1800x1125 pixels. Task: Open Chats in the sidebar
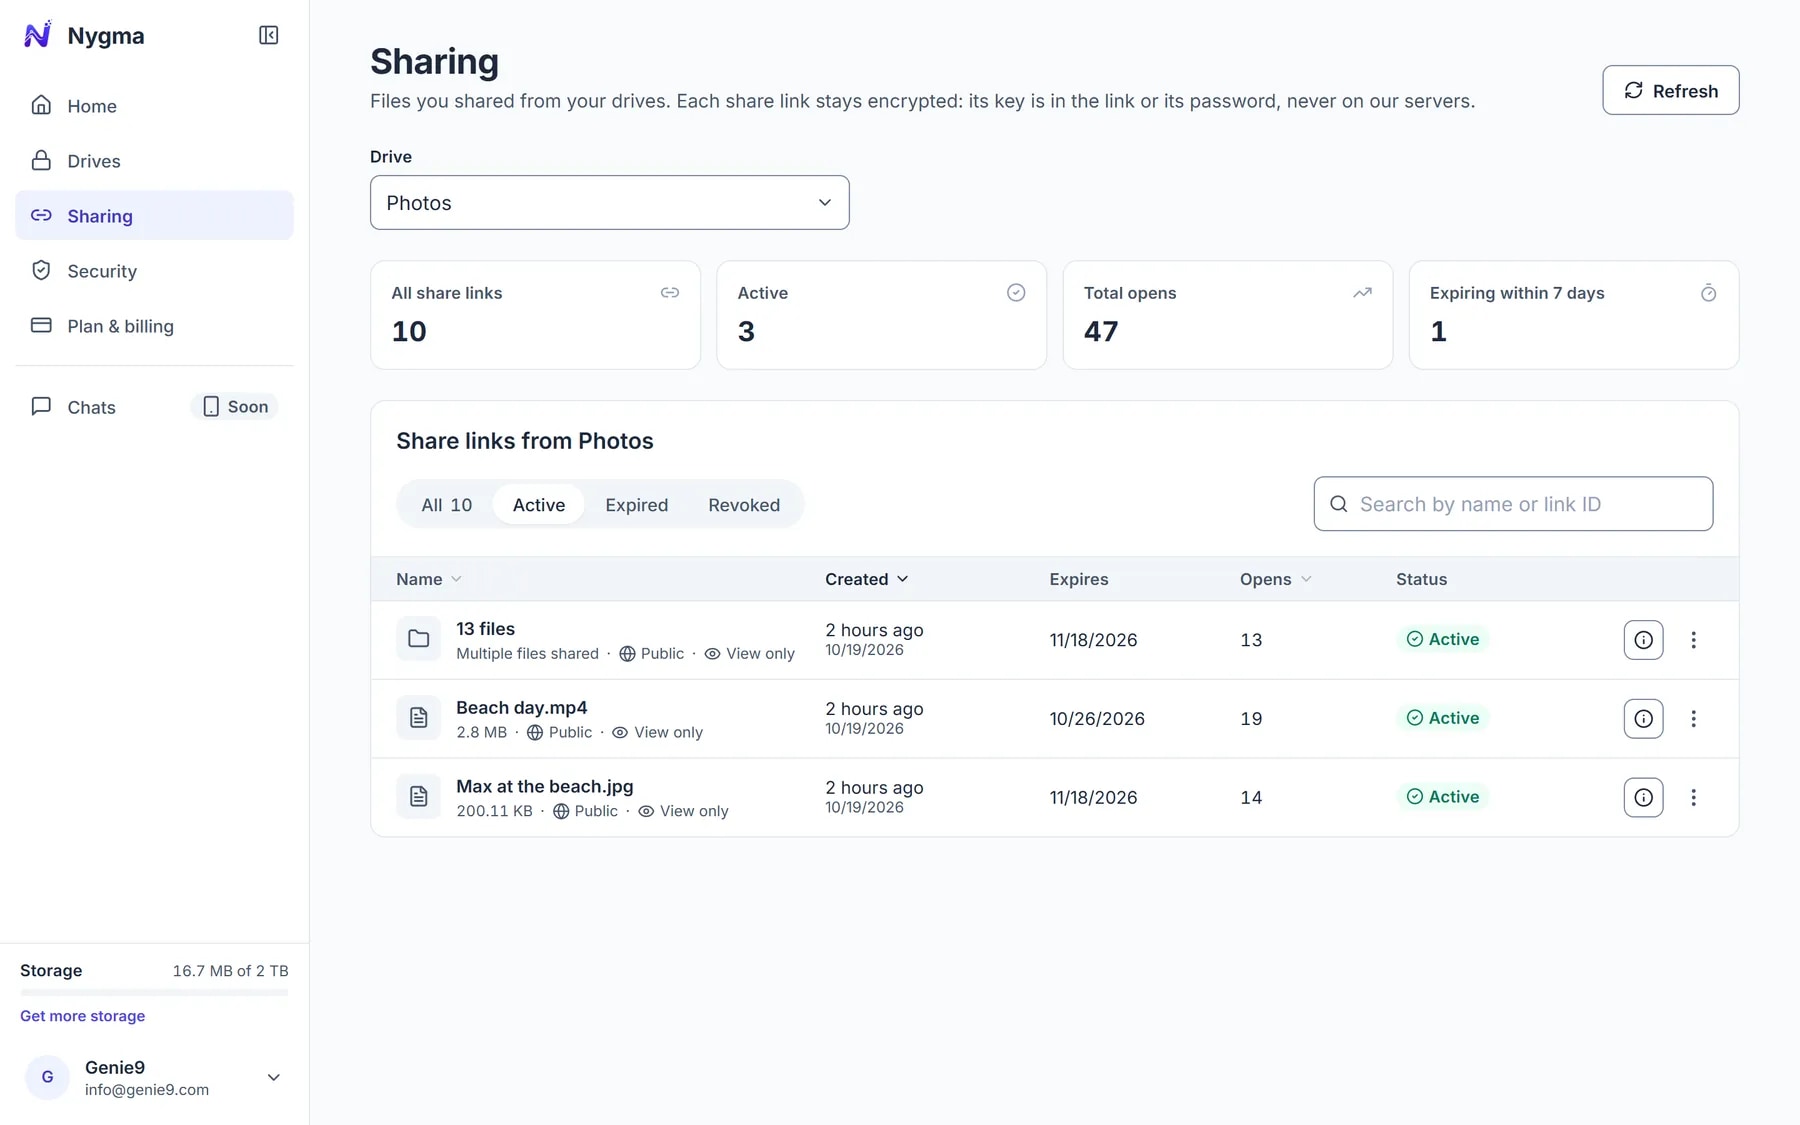[154, 407]
